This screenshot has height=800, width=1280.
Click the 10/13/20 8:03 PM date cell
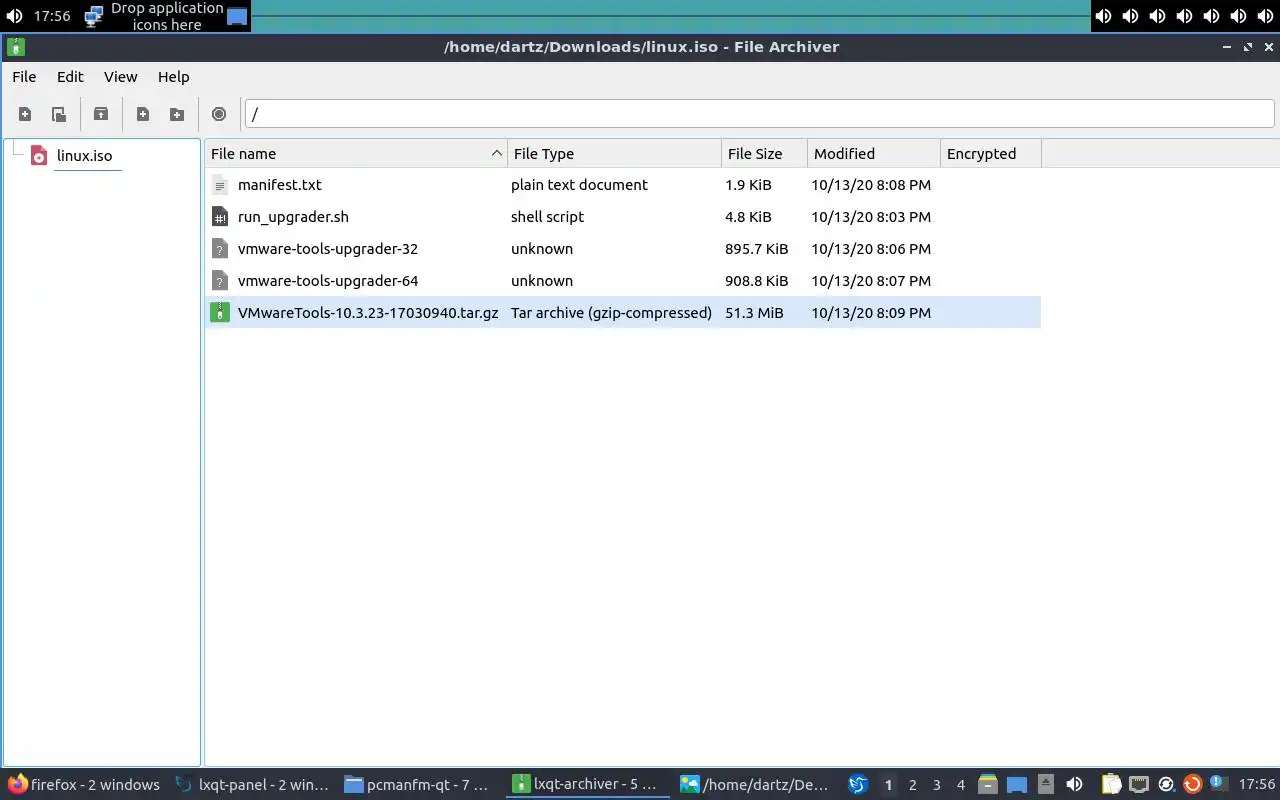(x=871, y=217)
